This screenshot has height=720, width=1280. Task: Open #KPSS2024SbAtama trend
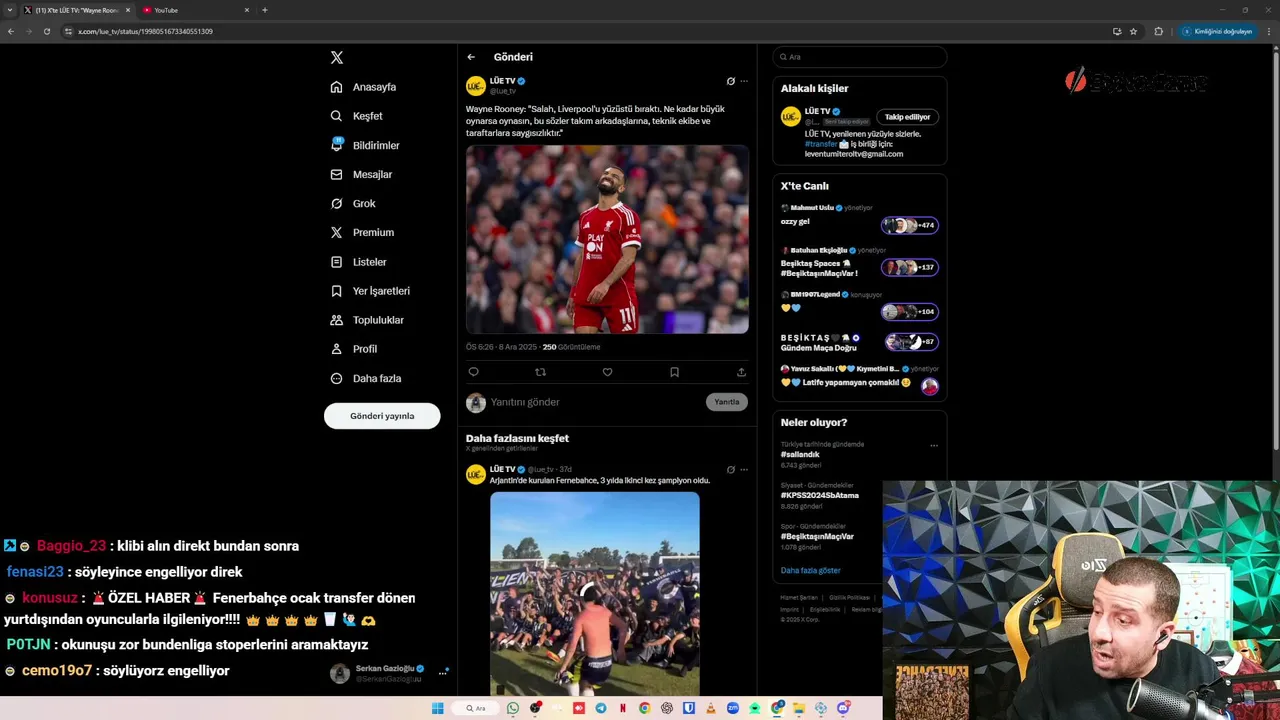(819, 495)
